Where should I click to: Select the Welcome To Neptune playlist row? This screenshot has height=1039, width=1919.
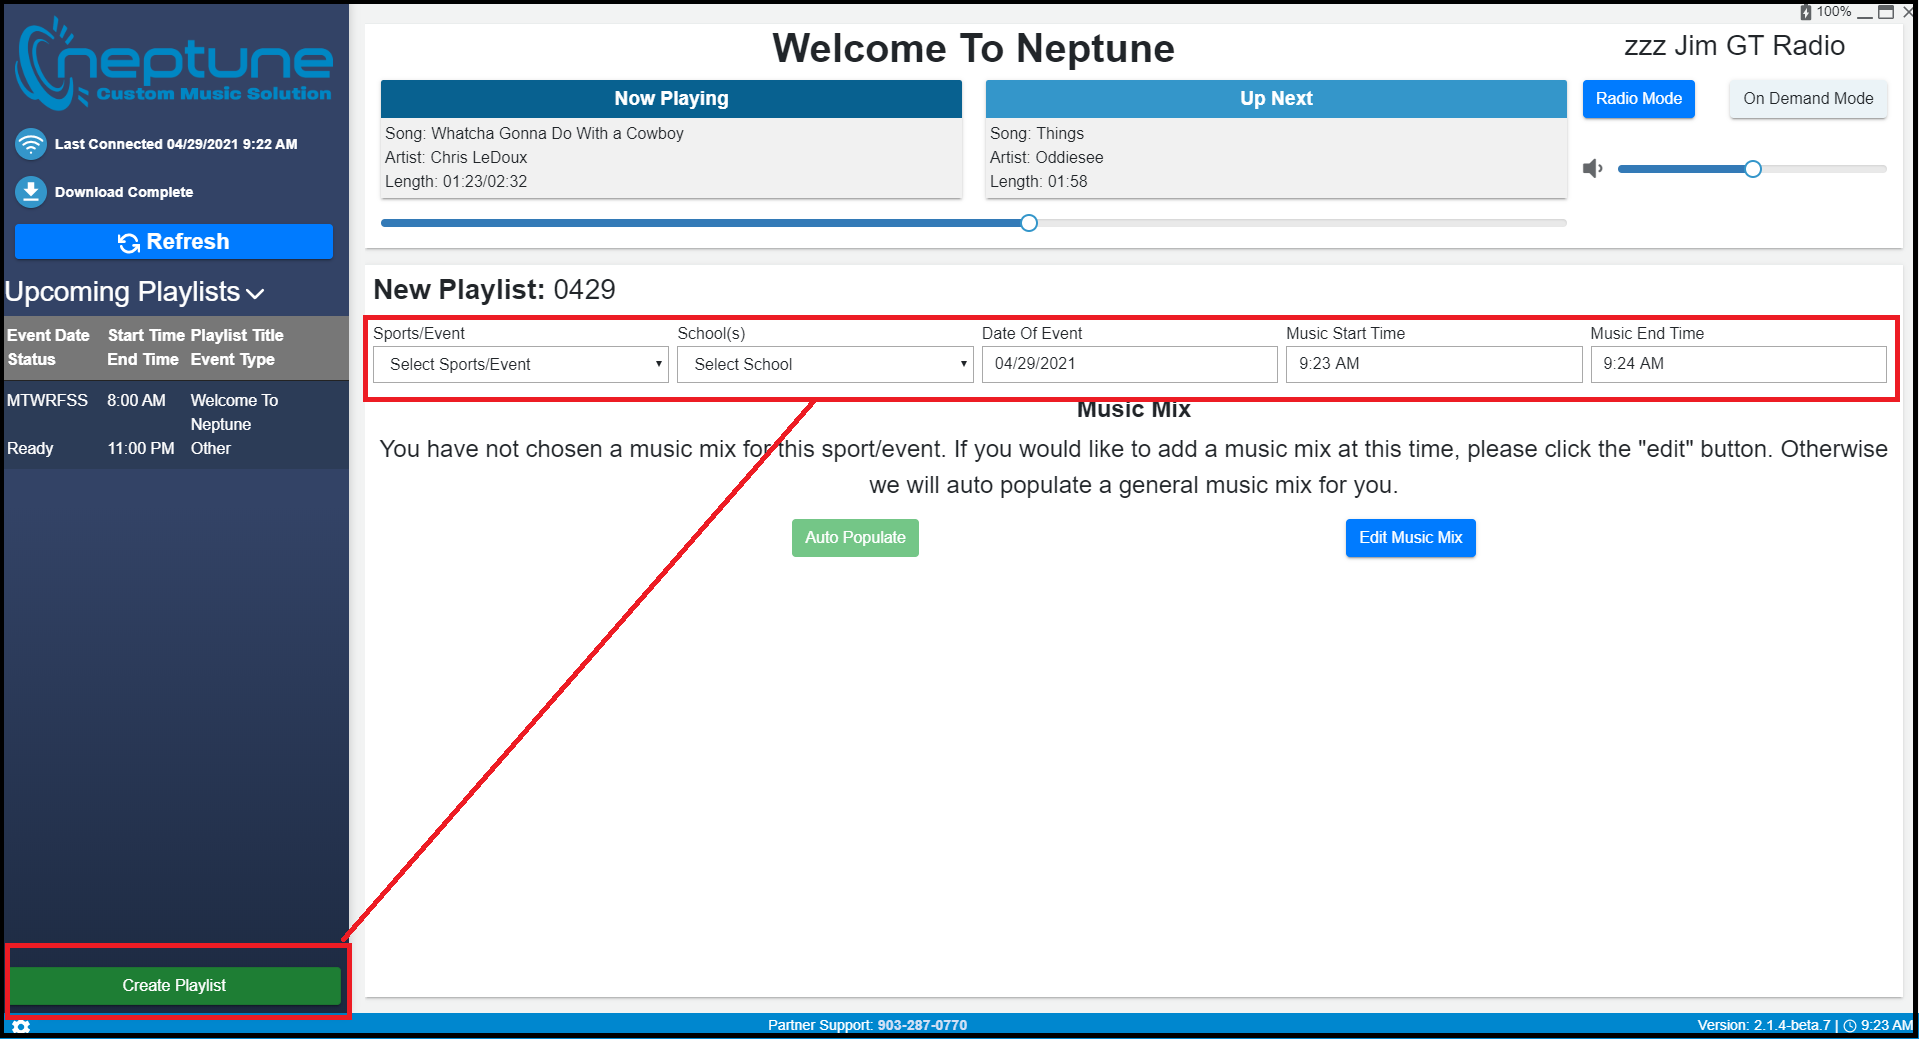point(175,424)
